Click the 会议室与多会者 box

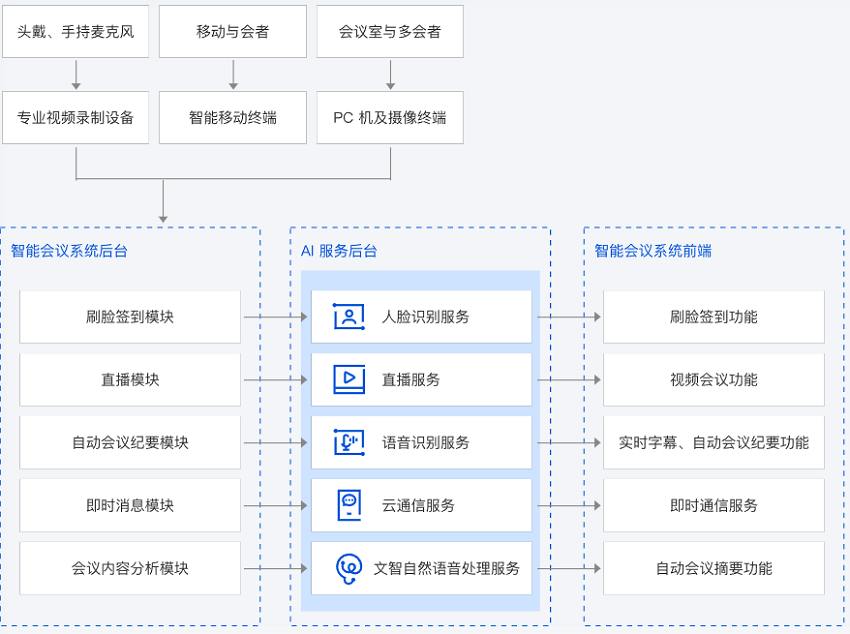coord(390,31)
